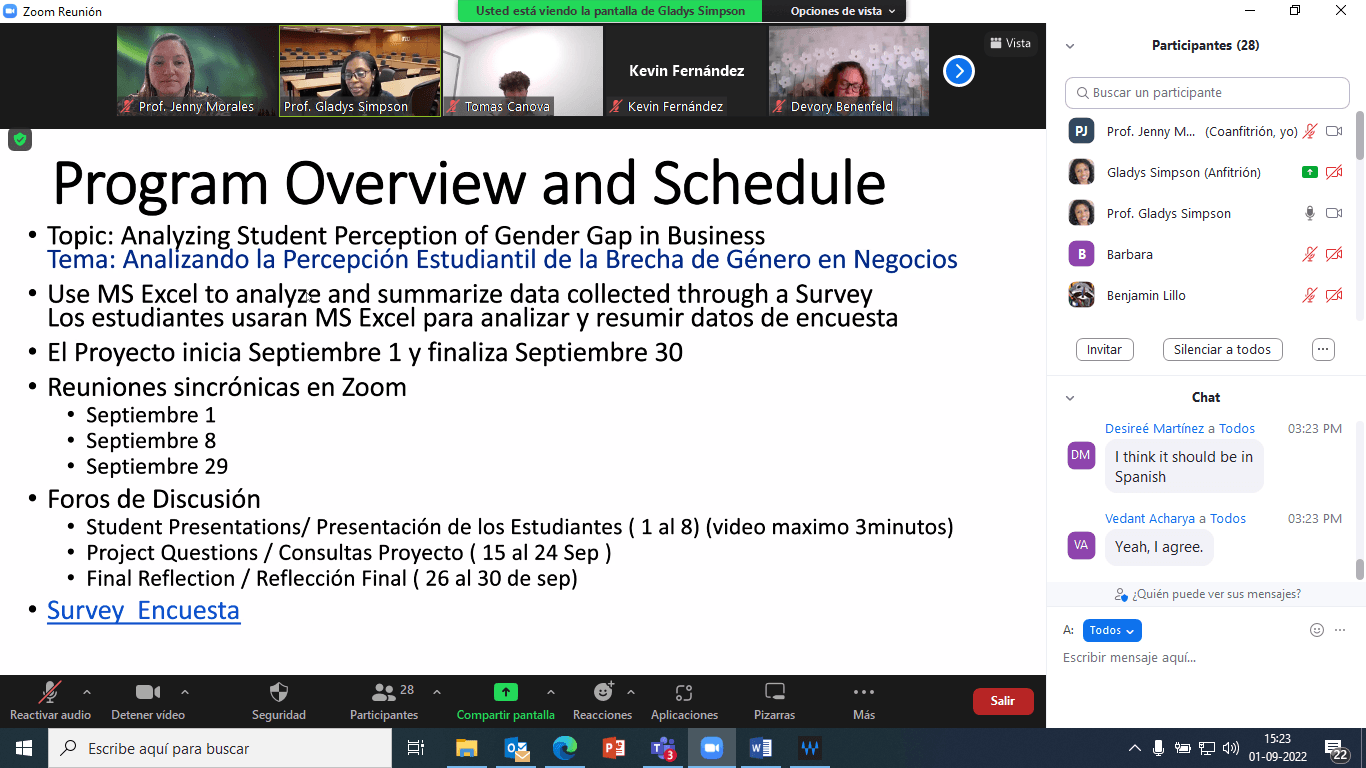
Task: Click the Silenciar a todos button
Action: pos(1222,350)
